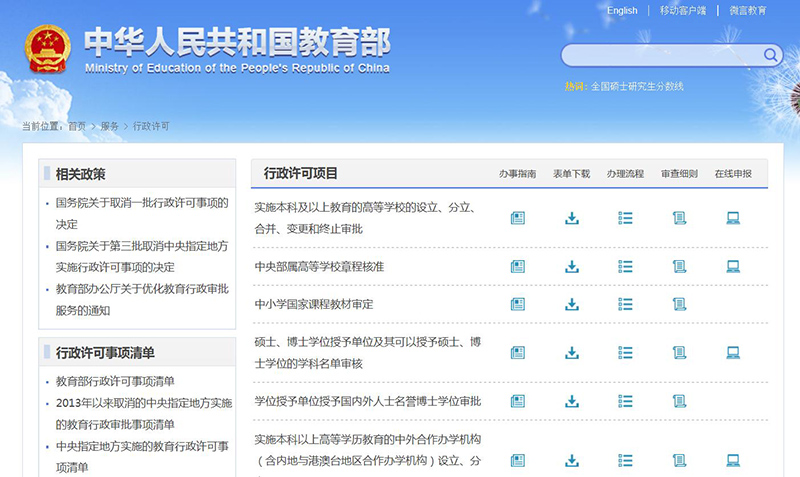Open review rules for 中央部属高等学校章程核准

[x=679, y=266]
